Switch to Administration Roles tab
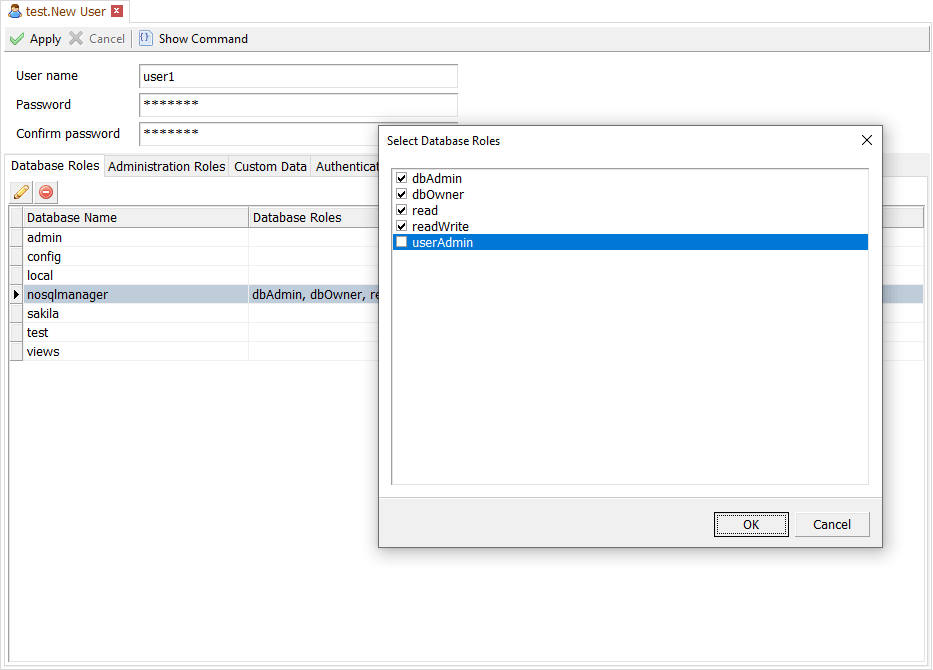Screen dimensions: 933x670 tap(166, 167)
